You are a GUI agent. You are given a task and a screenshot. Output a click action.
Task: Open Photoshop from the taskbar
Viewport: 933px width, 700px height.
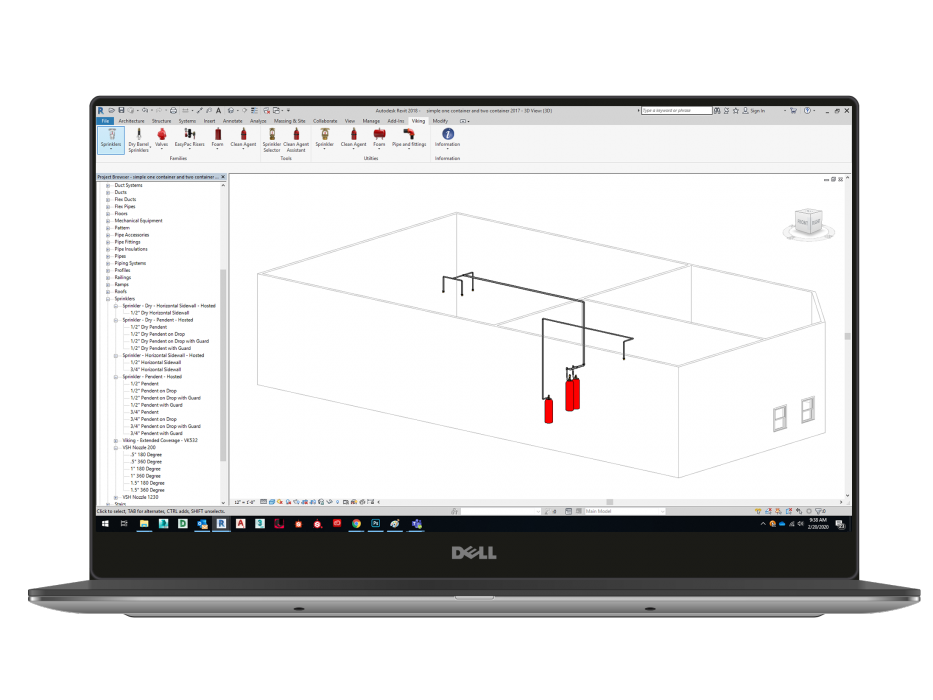(x=375, y=524)
